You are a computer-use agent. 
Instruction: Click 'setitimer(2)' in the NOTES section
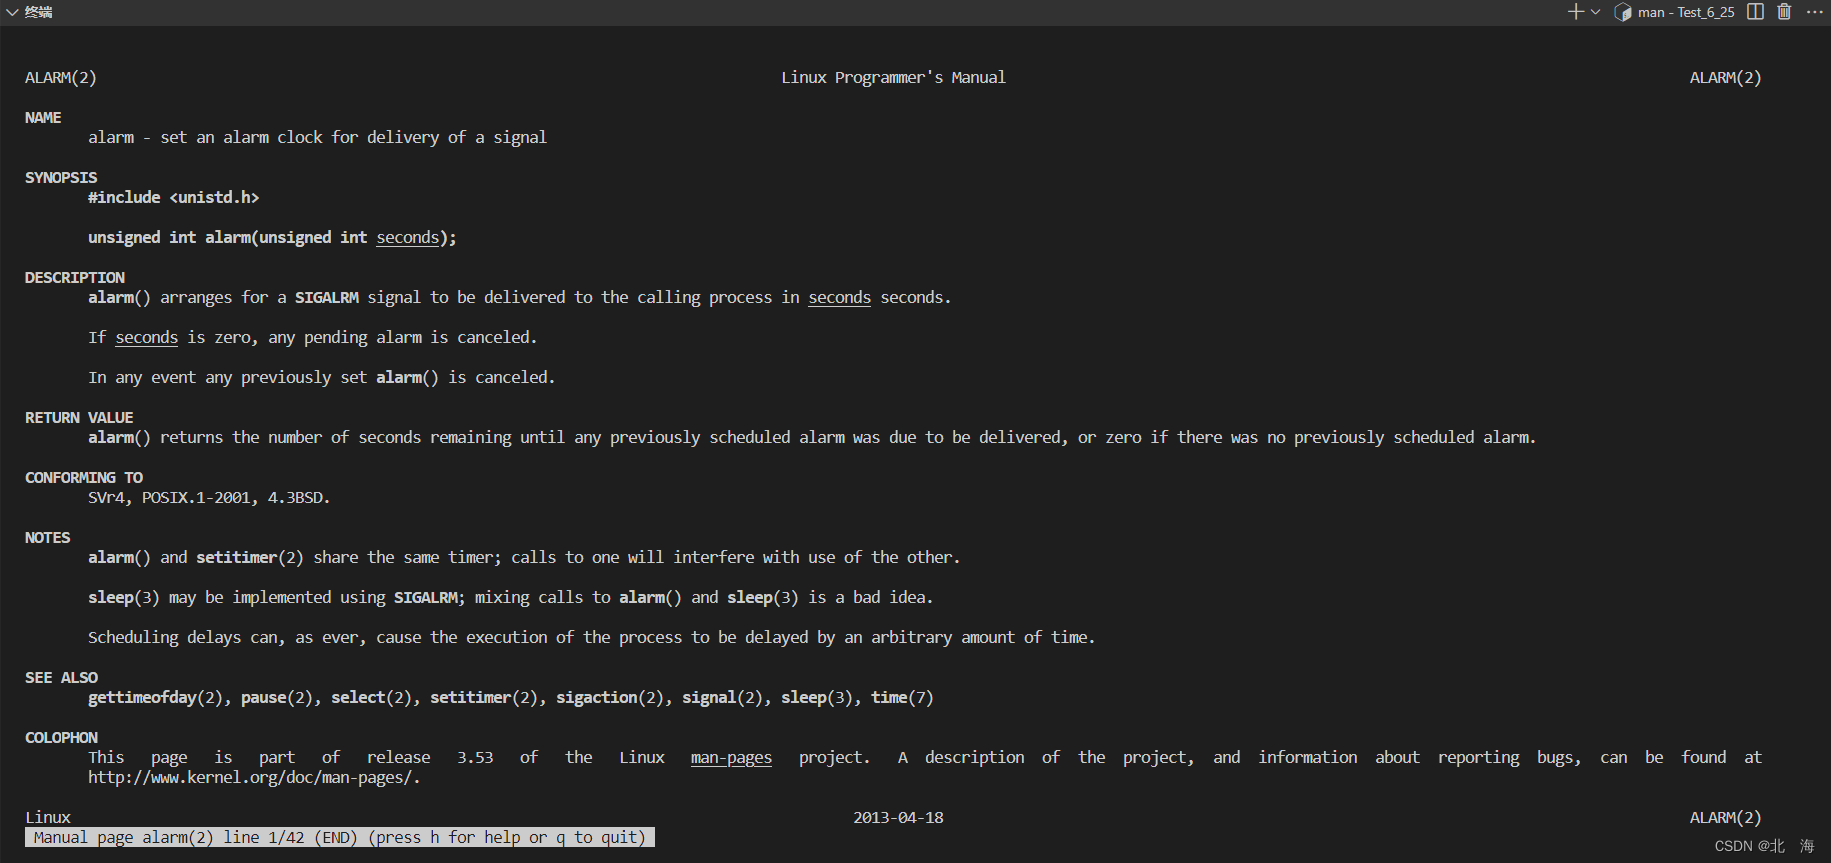coord(250,557)
